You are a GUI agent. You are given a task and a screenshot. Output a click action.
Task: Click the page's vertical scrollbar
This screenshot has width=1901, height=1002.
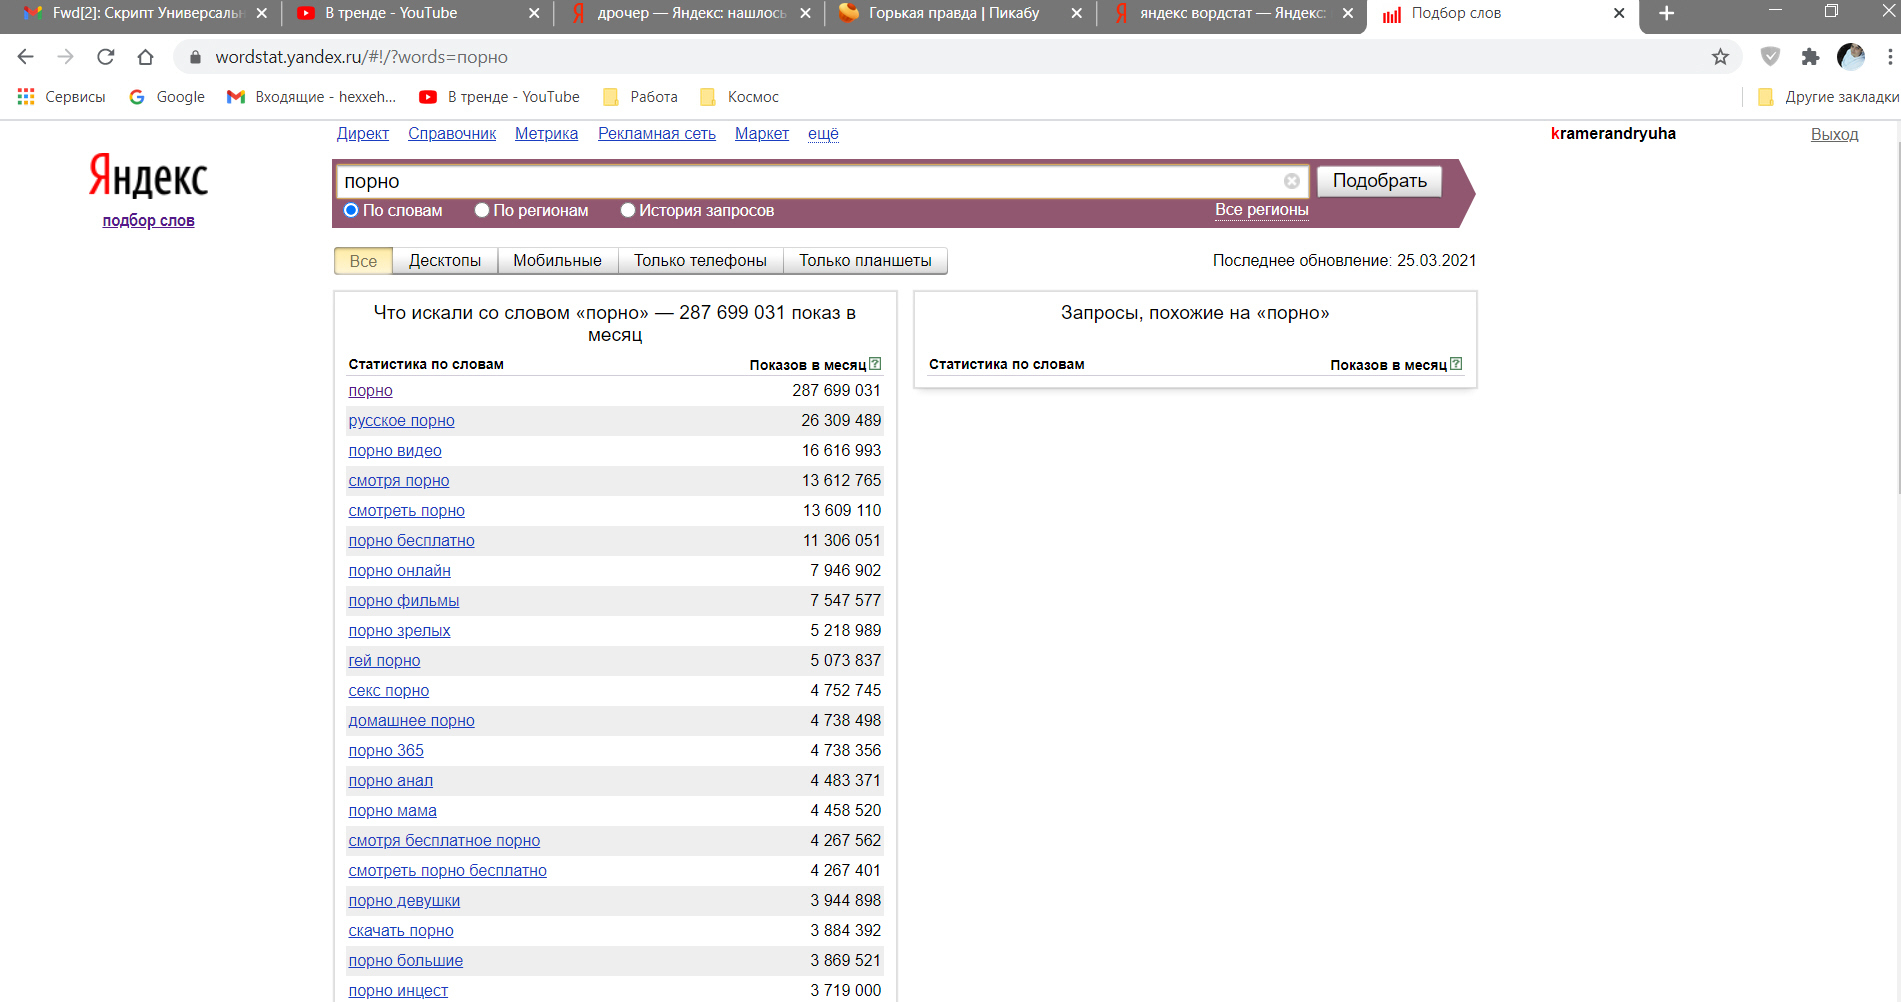pyautogui.click(x=1896, y=320)
